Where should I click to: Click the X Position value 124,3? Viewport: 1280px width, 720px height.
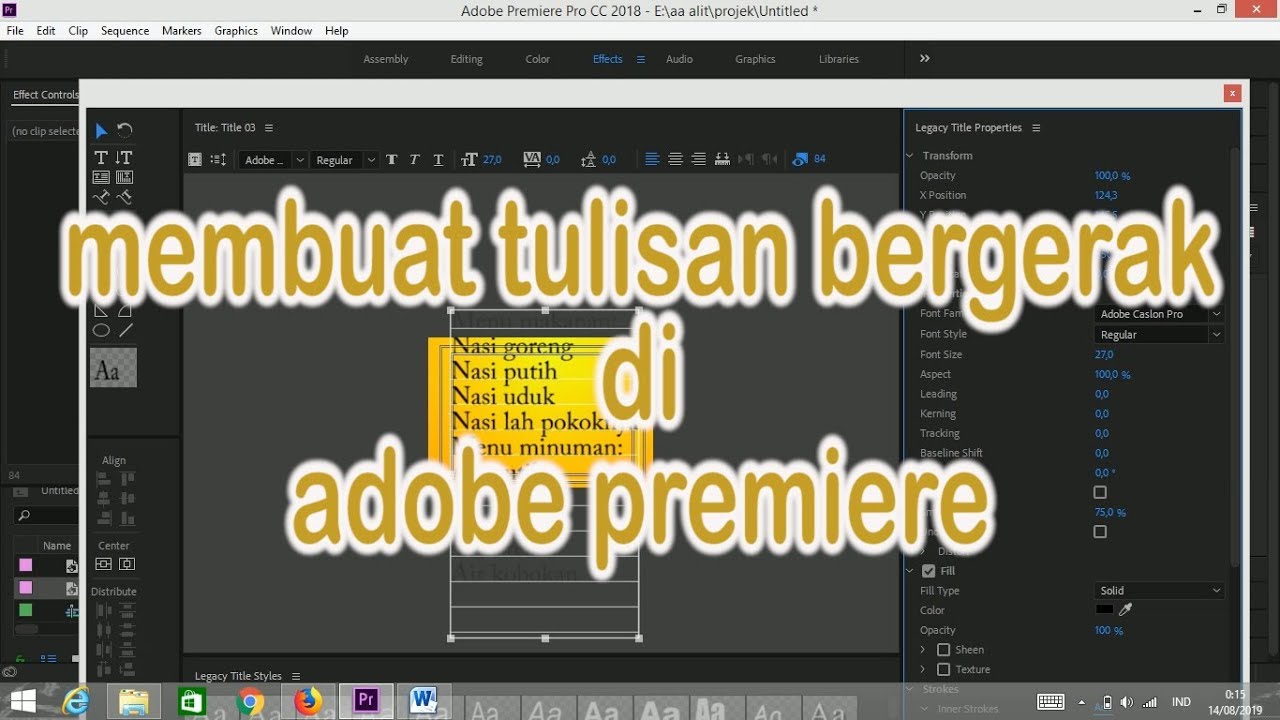(x=1106, y=195)
